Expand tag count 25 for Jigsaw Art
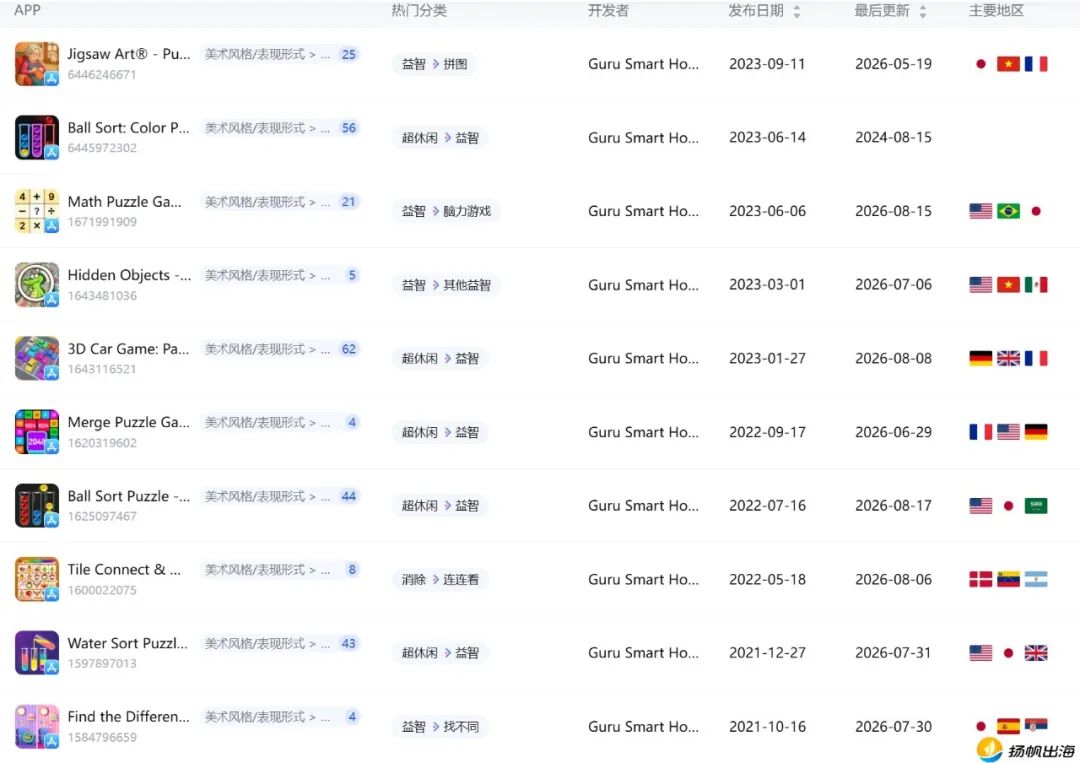The width and height of the screenshot is (1080, 763). pyautogui.click(x=349, y=54)
